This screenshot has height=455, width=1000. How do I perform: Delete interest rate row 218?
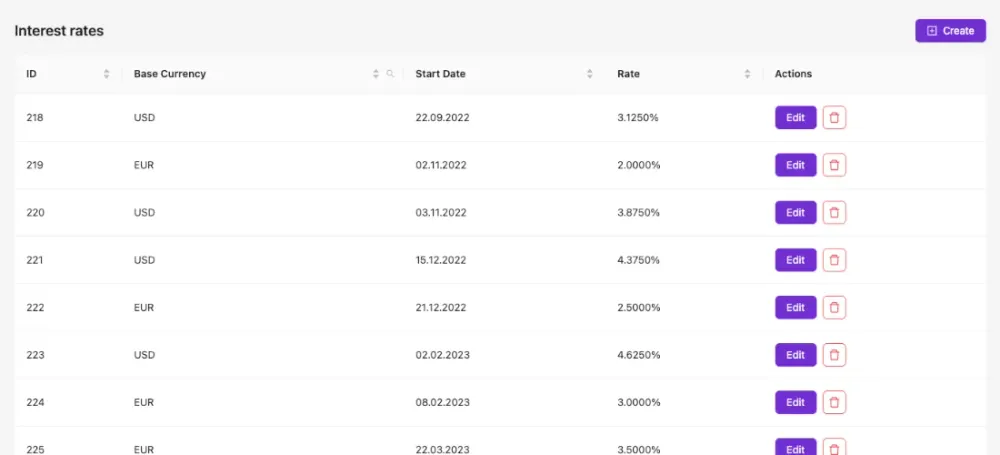pos(834,118)
